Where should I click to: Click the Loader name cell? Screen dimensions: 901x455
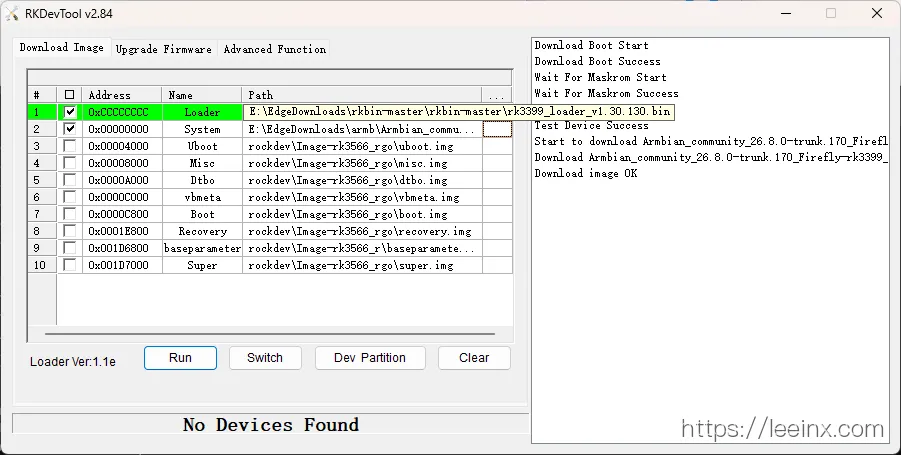point(202,112)
